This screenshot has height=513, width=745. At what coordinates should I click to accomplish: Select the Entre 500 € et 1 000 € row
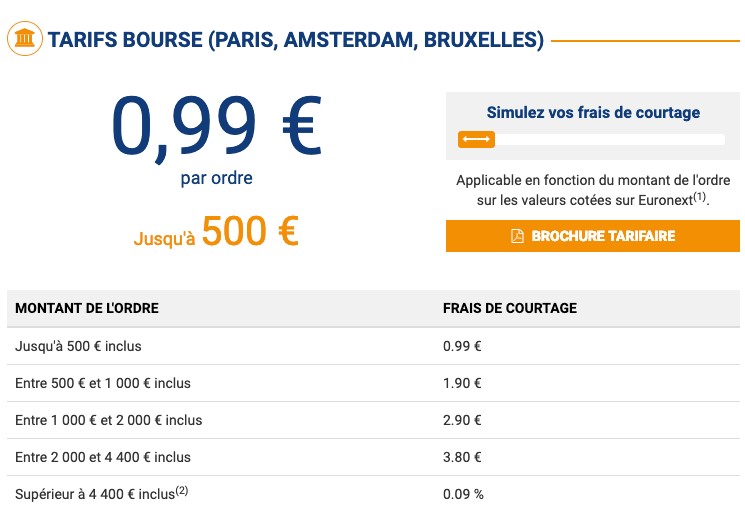pyautogui.click(x=373, y=383)
